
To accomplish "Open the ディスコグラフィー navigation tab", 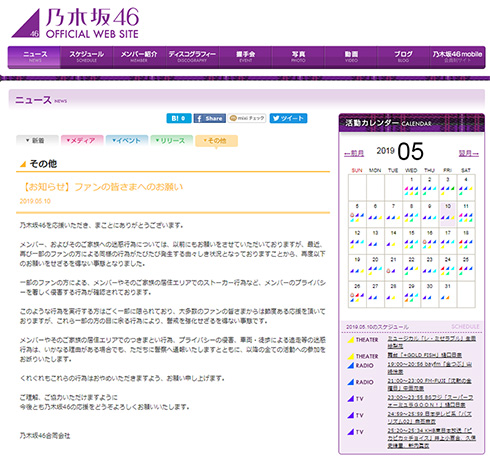I will (x=192, y=57).
